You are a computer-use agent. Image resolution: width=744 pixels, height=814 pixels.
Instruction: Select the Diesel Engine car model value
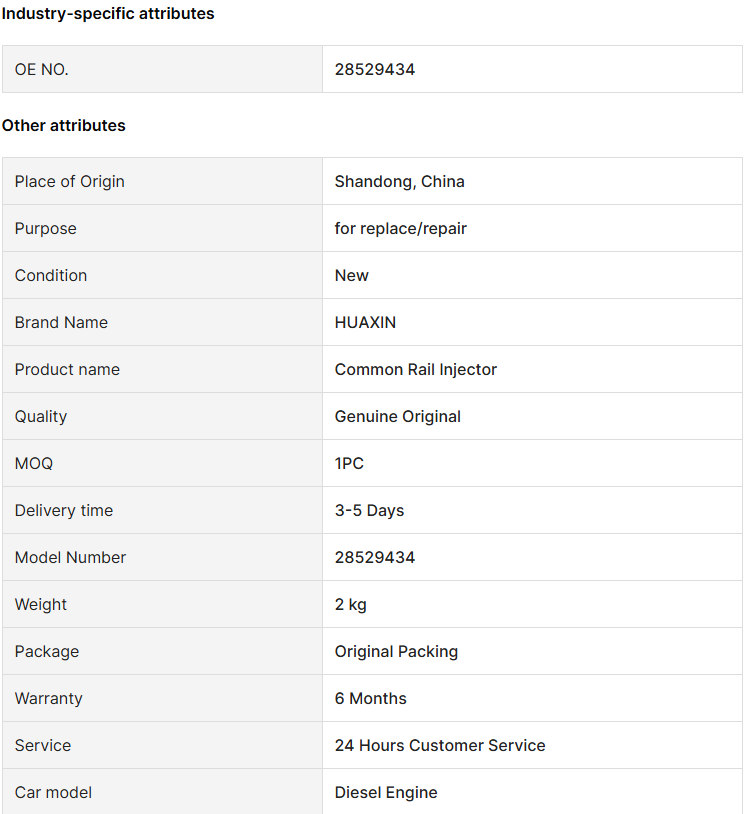(386, 793)
